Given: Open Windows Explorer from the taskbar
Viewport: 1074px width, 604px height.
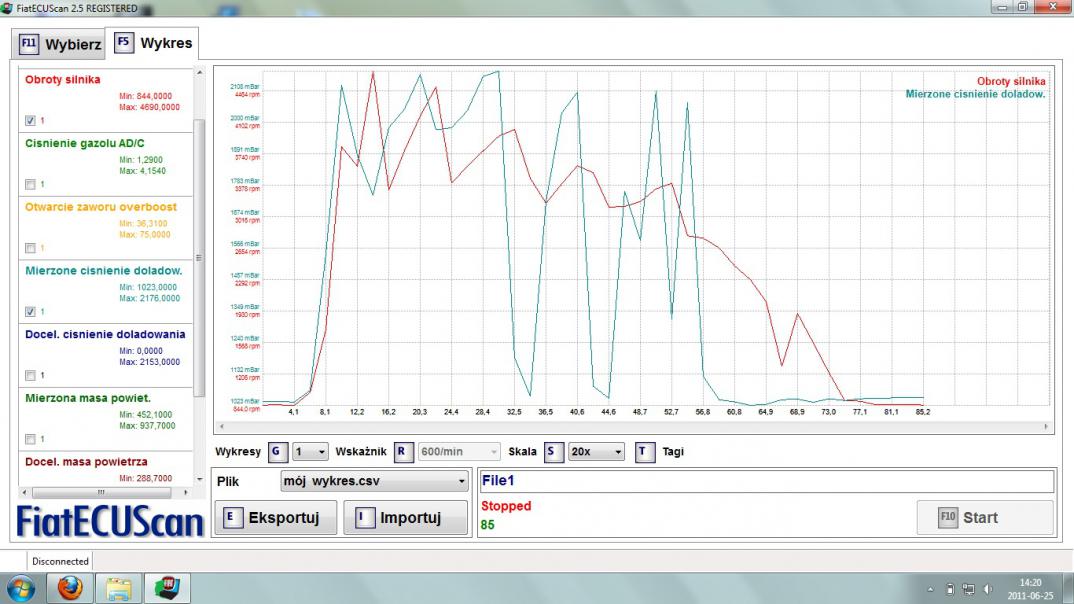Looking at the screenshot, I should [x=118, y=588].
